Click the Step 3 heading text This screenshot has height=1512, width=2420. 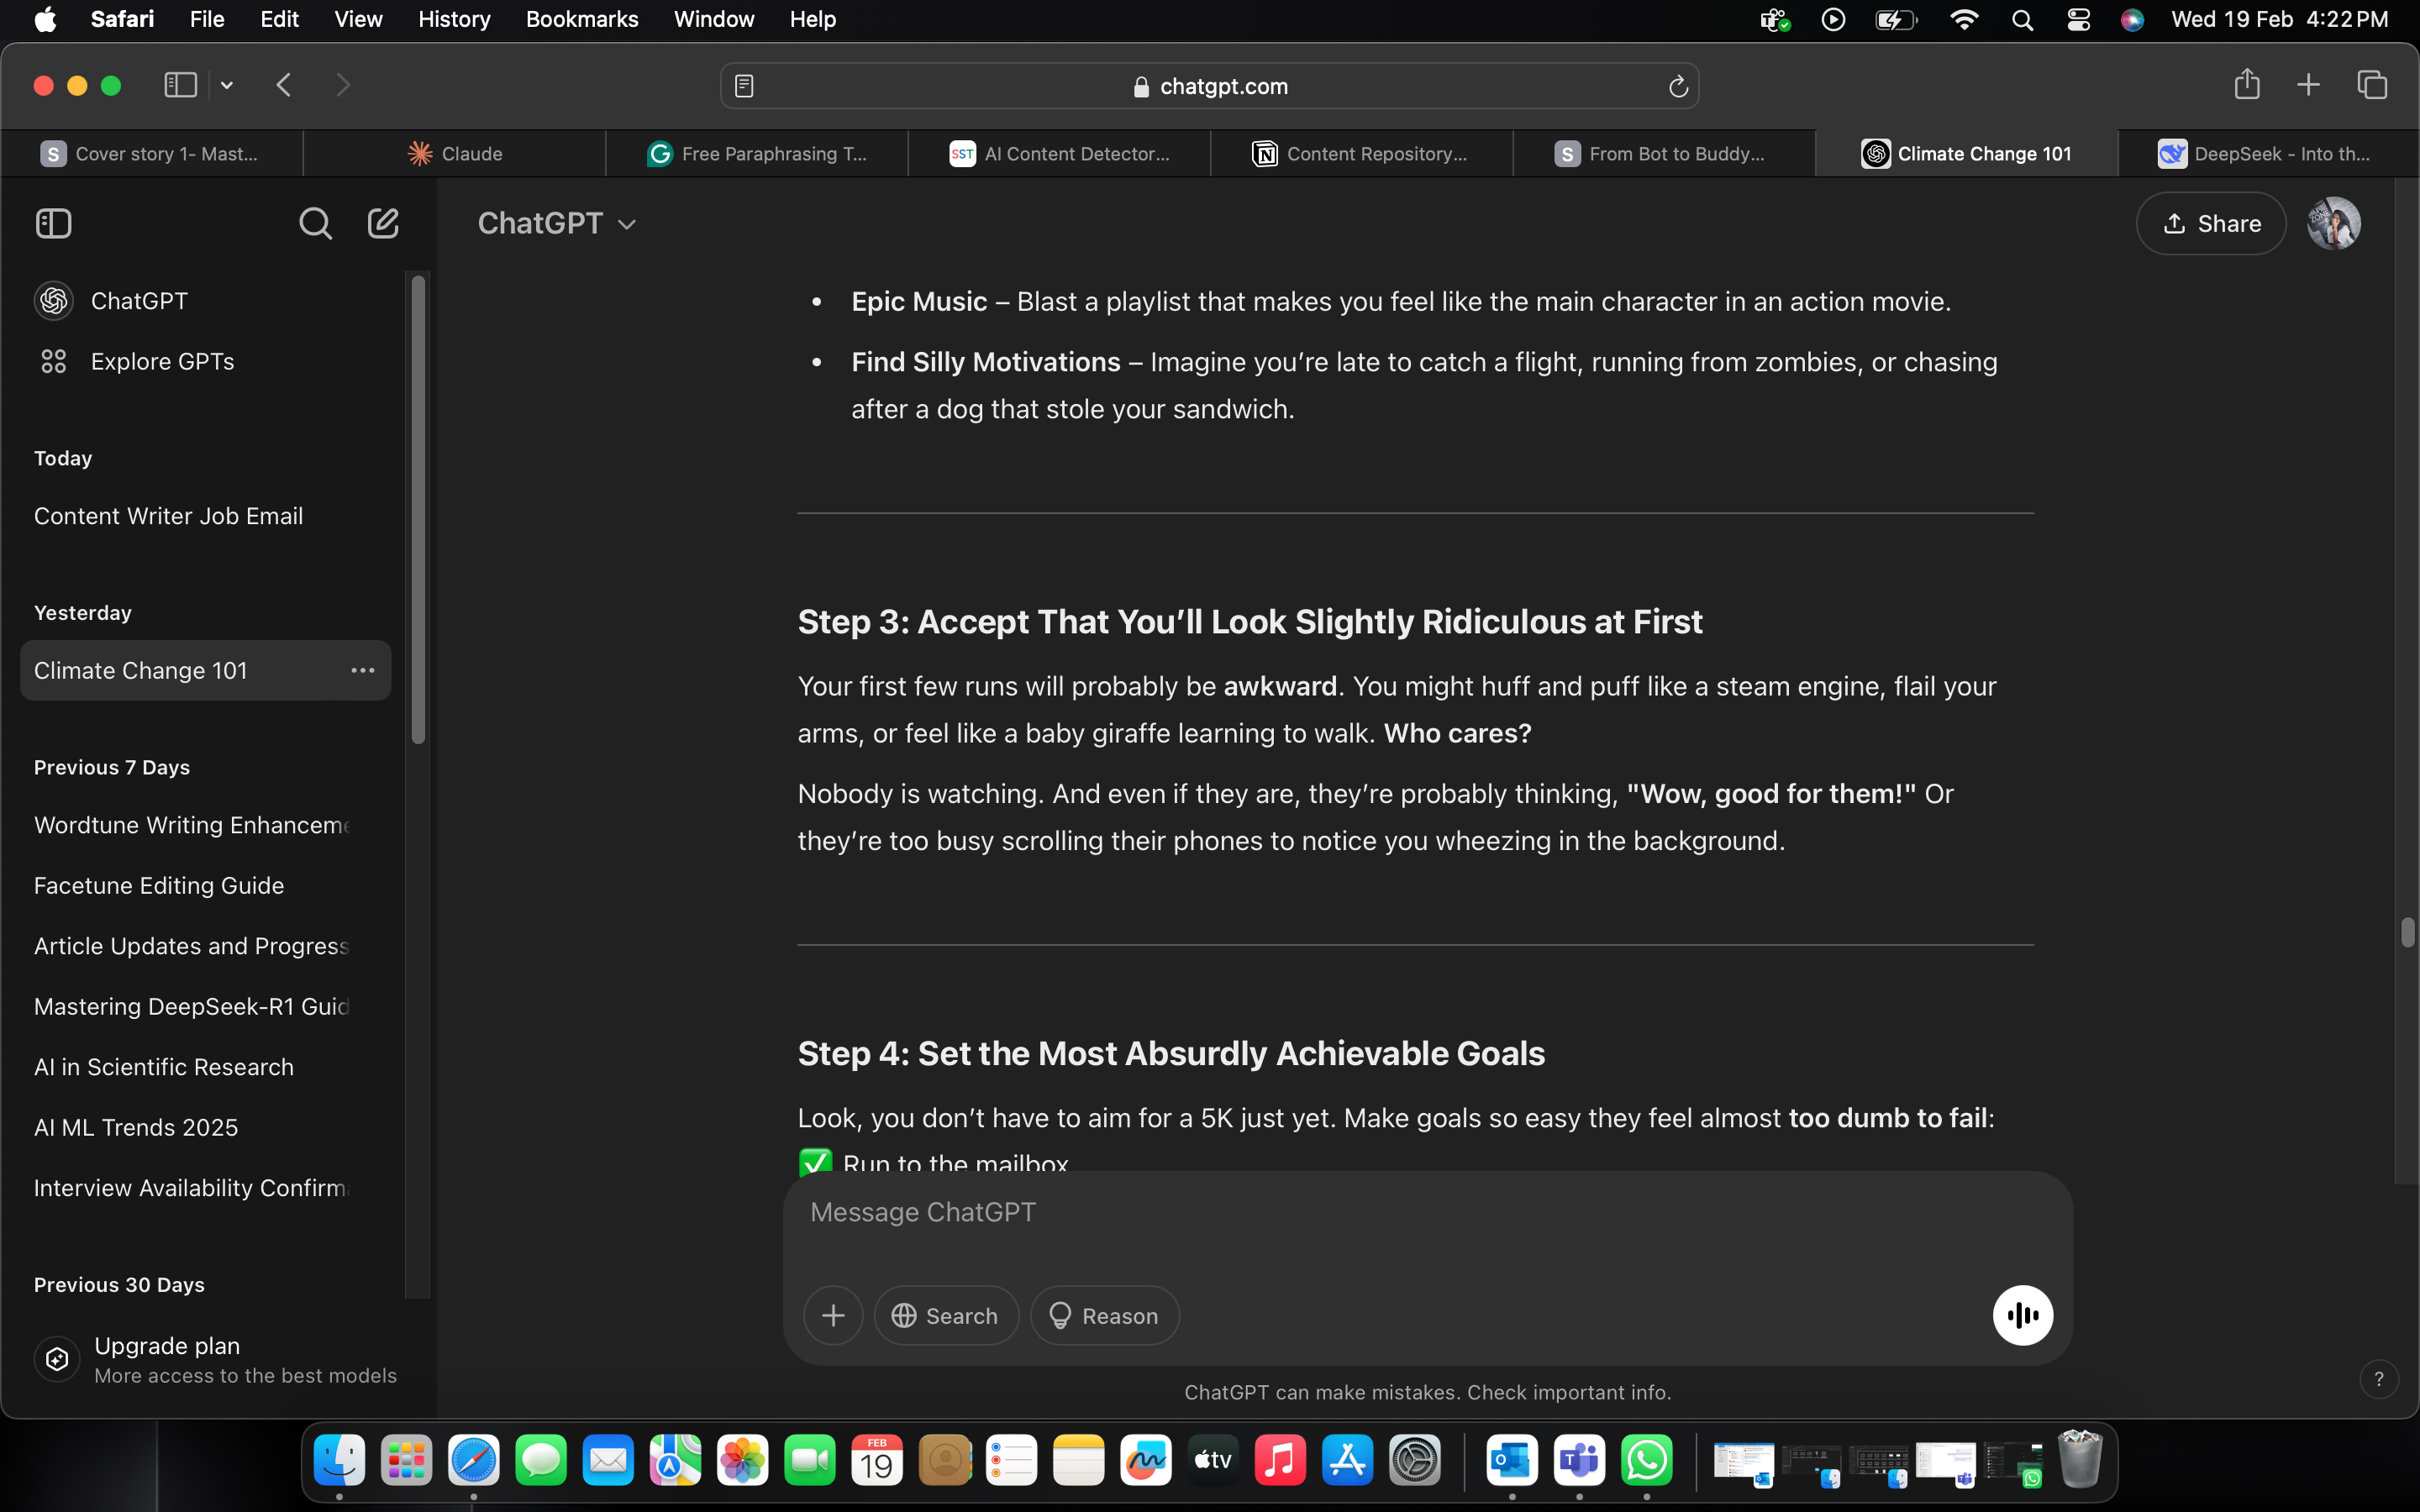click(x=1249, y=622)
